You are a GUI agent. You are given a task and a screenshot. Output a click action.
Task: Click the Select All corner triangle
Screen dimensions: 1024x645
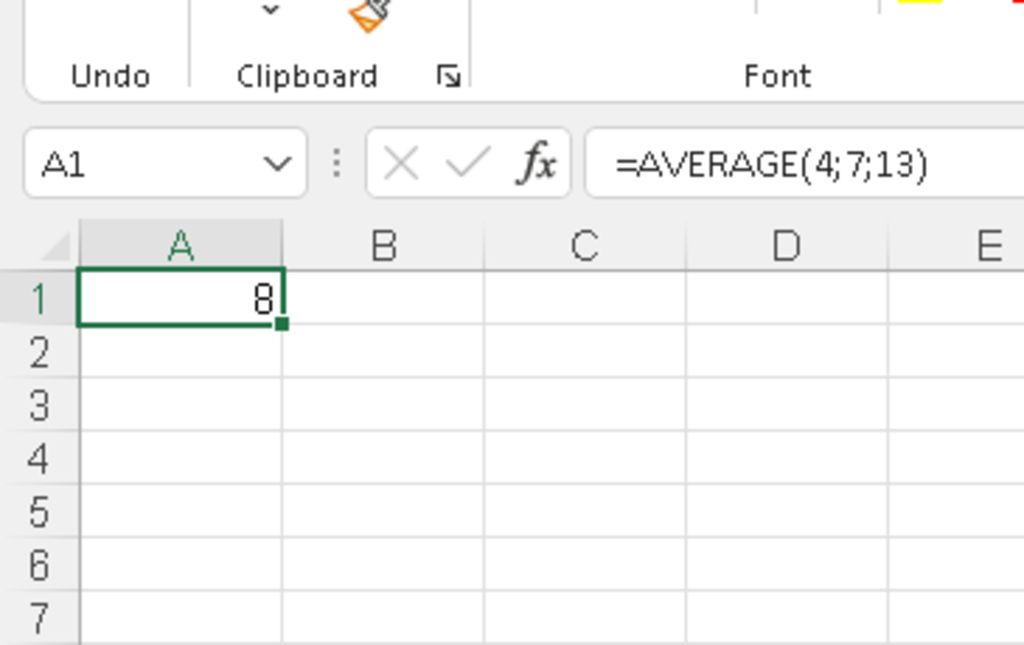55,246
